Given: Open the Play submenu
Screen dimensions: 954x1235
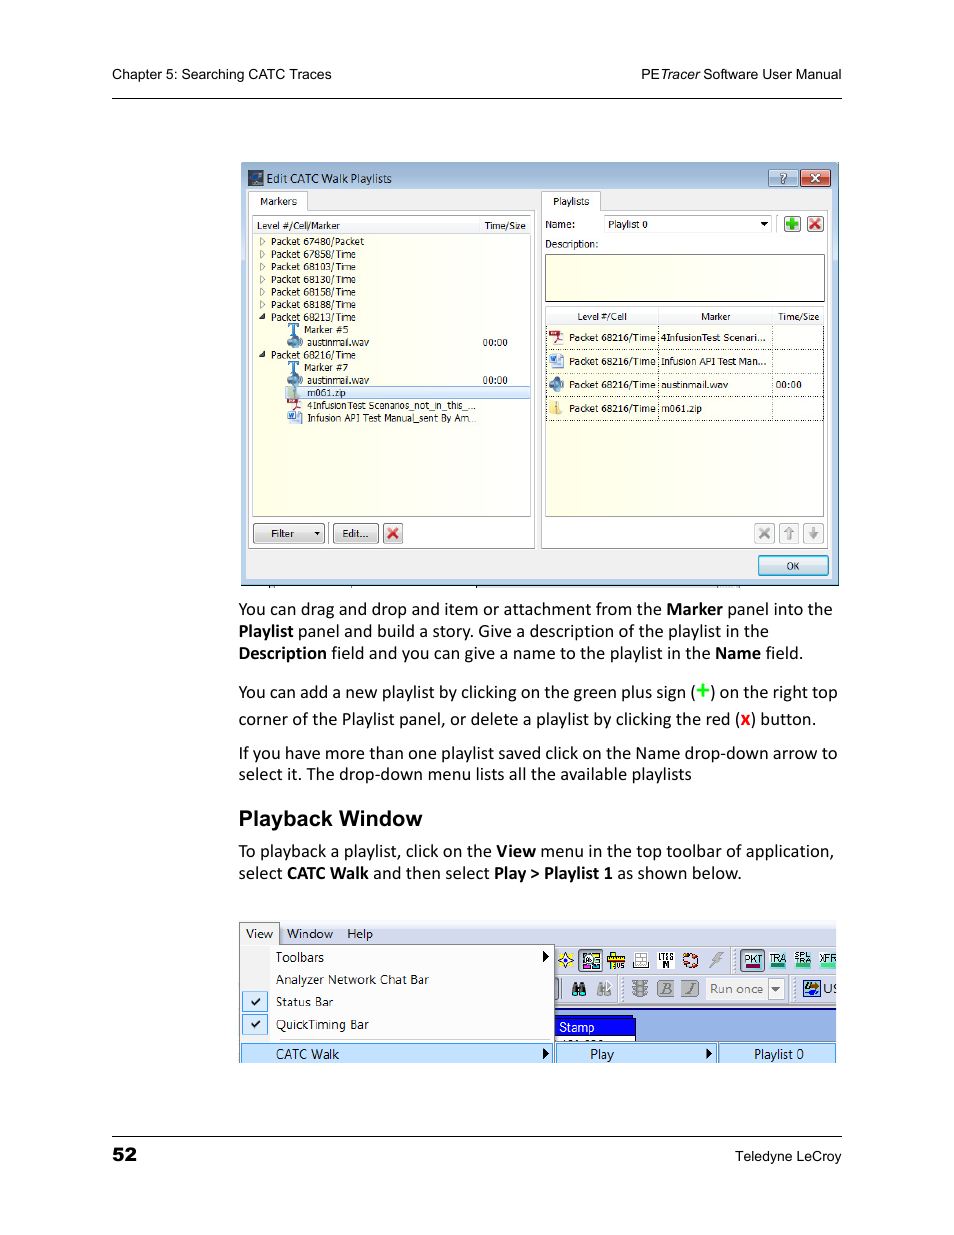Looking at the screenshot, I should coord(635,1054).
